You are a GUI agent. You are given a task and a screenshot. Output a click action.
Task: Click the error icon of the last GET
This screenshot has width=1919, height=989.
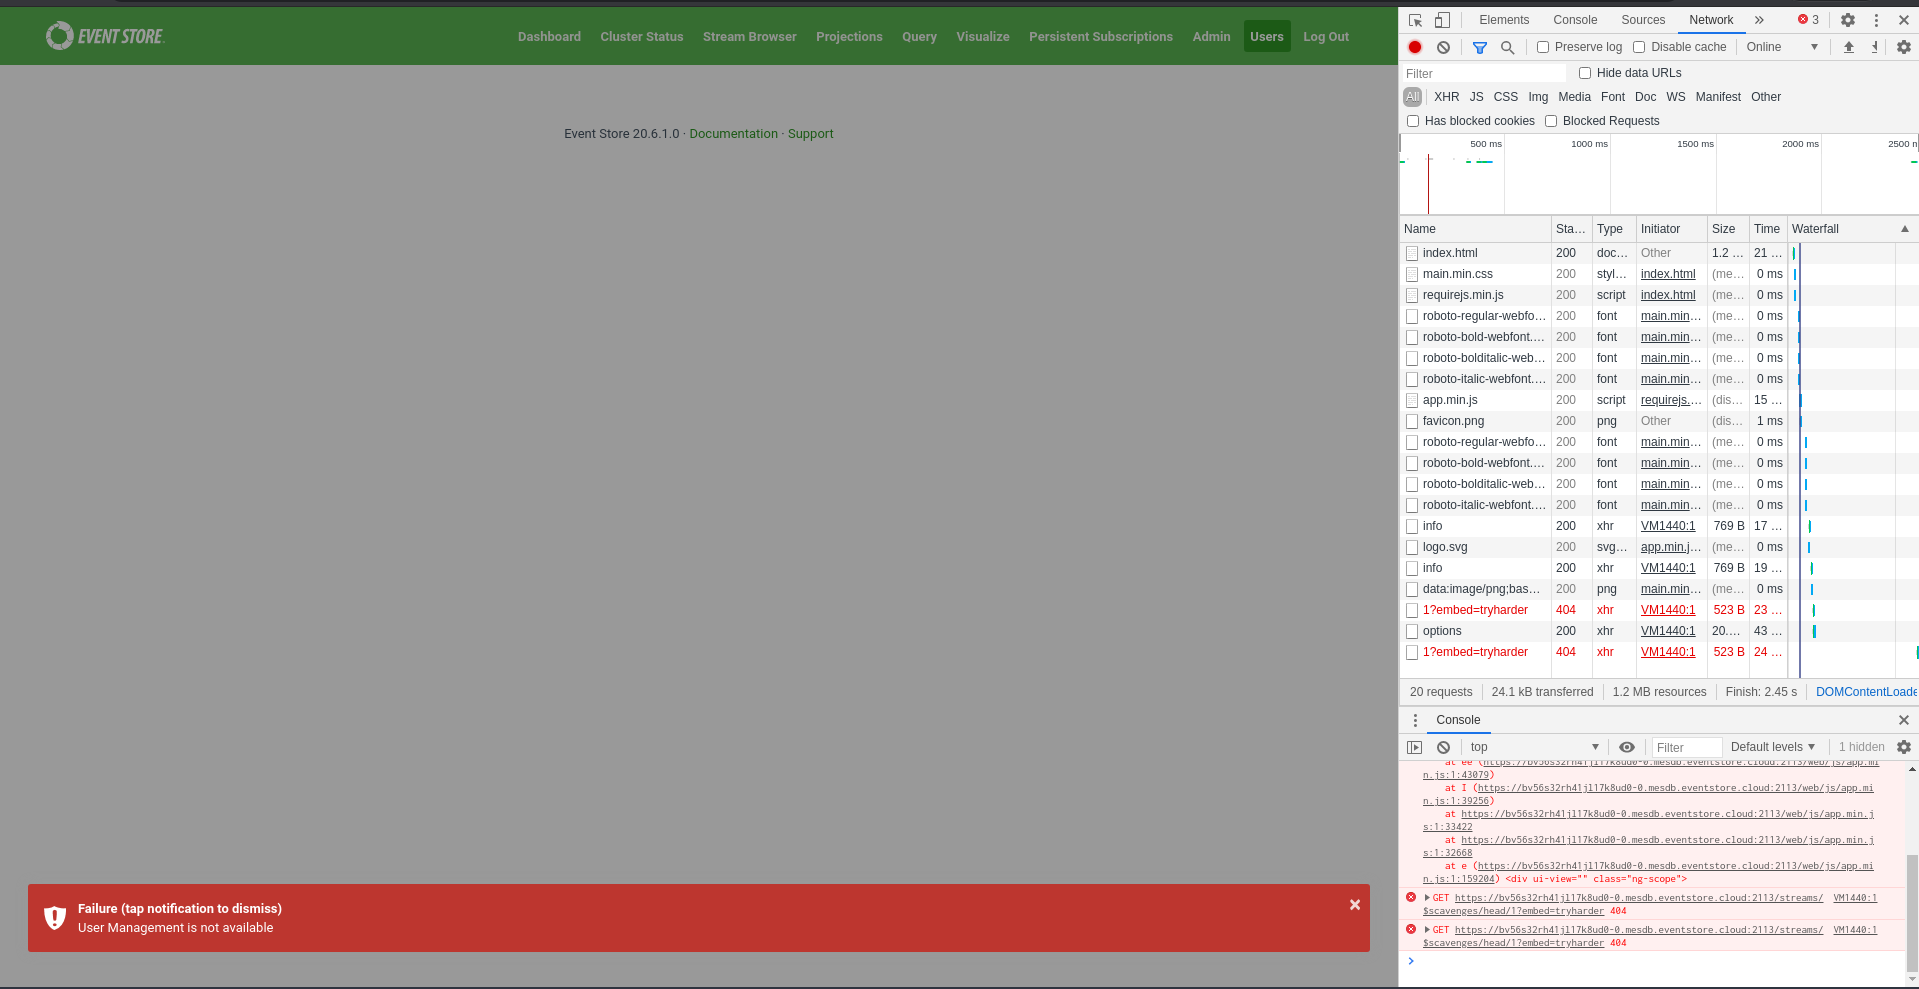pyautogui.click(x=1411, y=929)
